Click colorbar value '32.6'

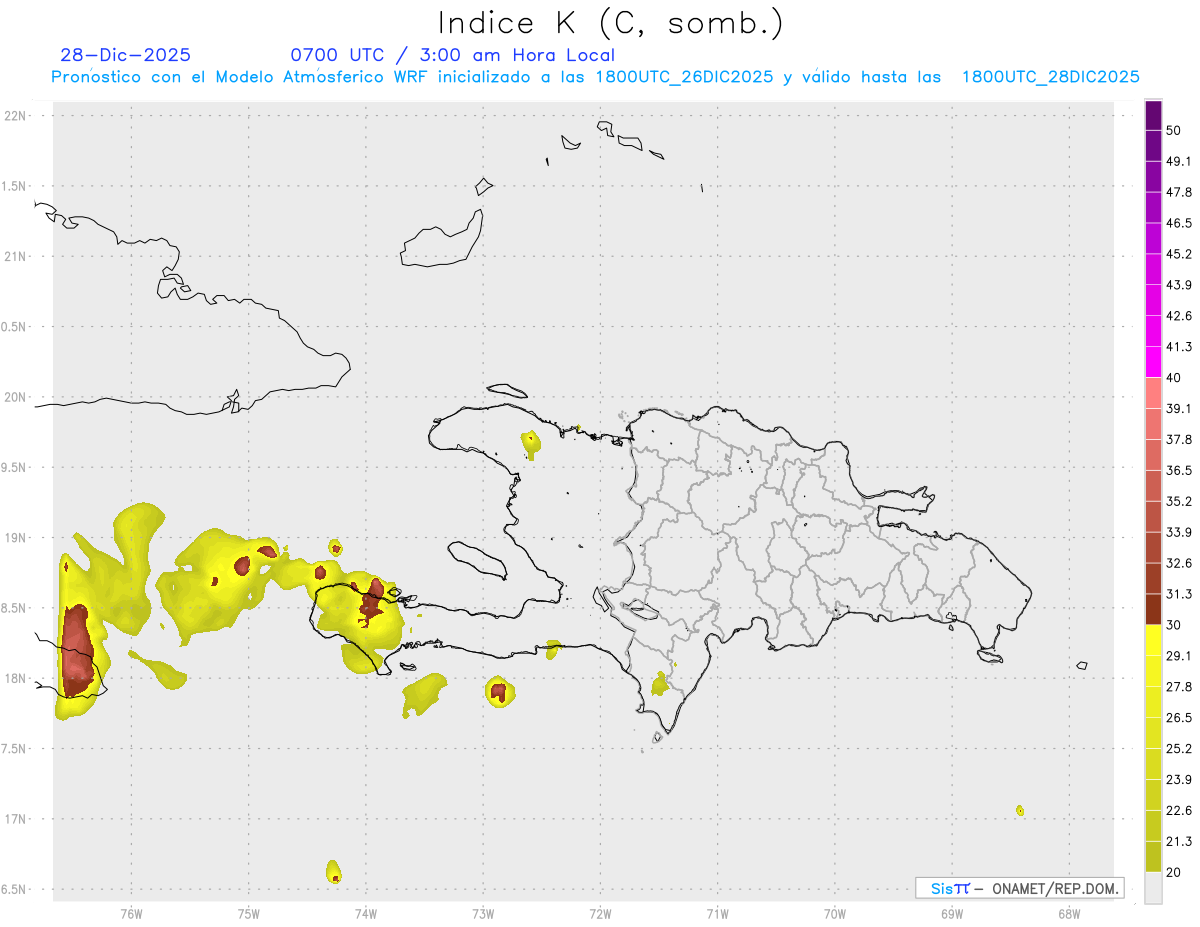[x=1179, y=563]
